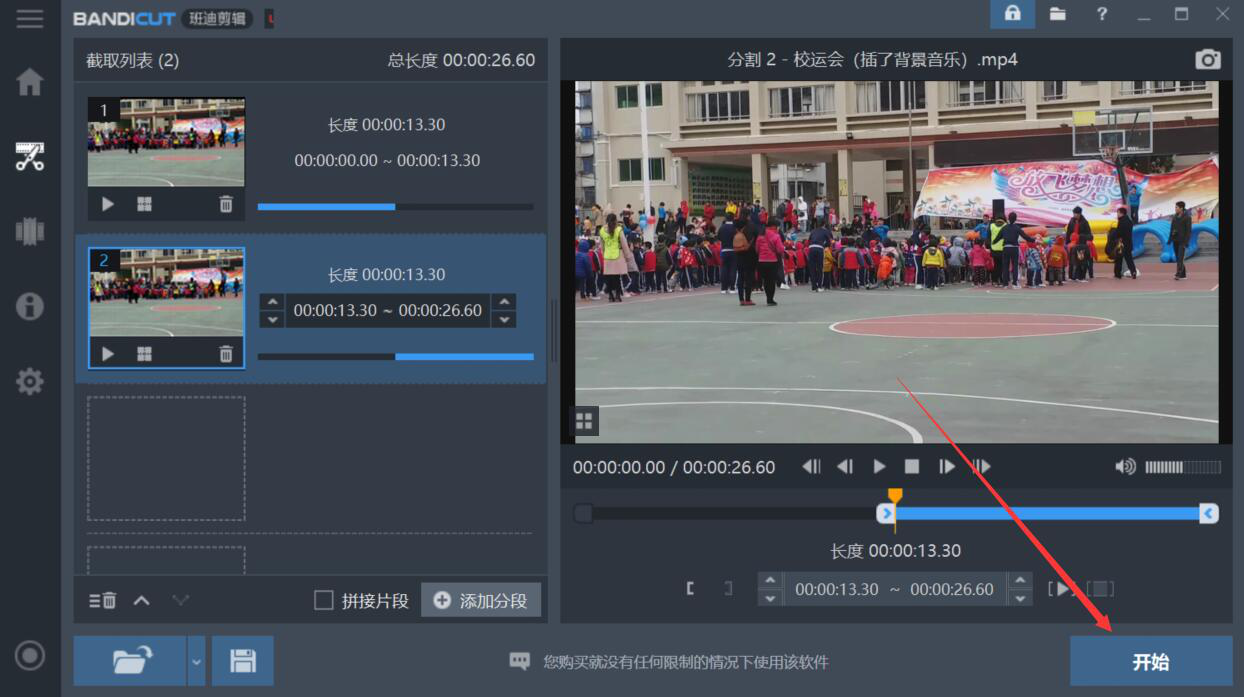This screenshot has height=697, width=1244.
Task: Click the segment end handle on the timeline
Action: 1209,514
